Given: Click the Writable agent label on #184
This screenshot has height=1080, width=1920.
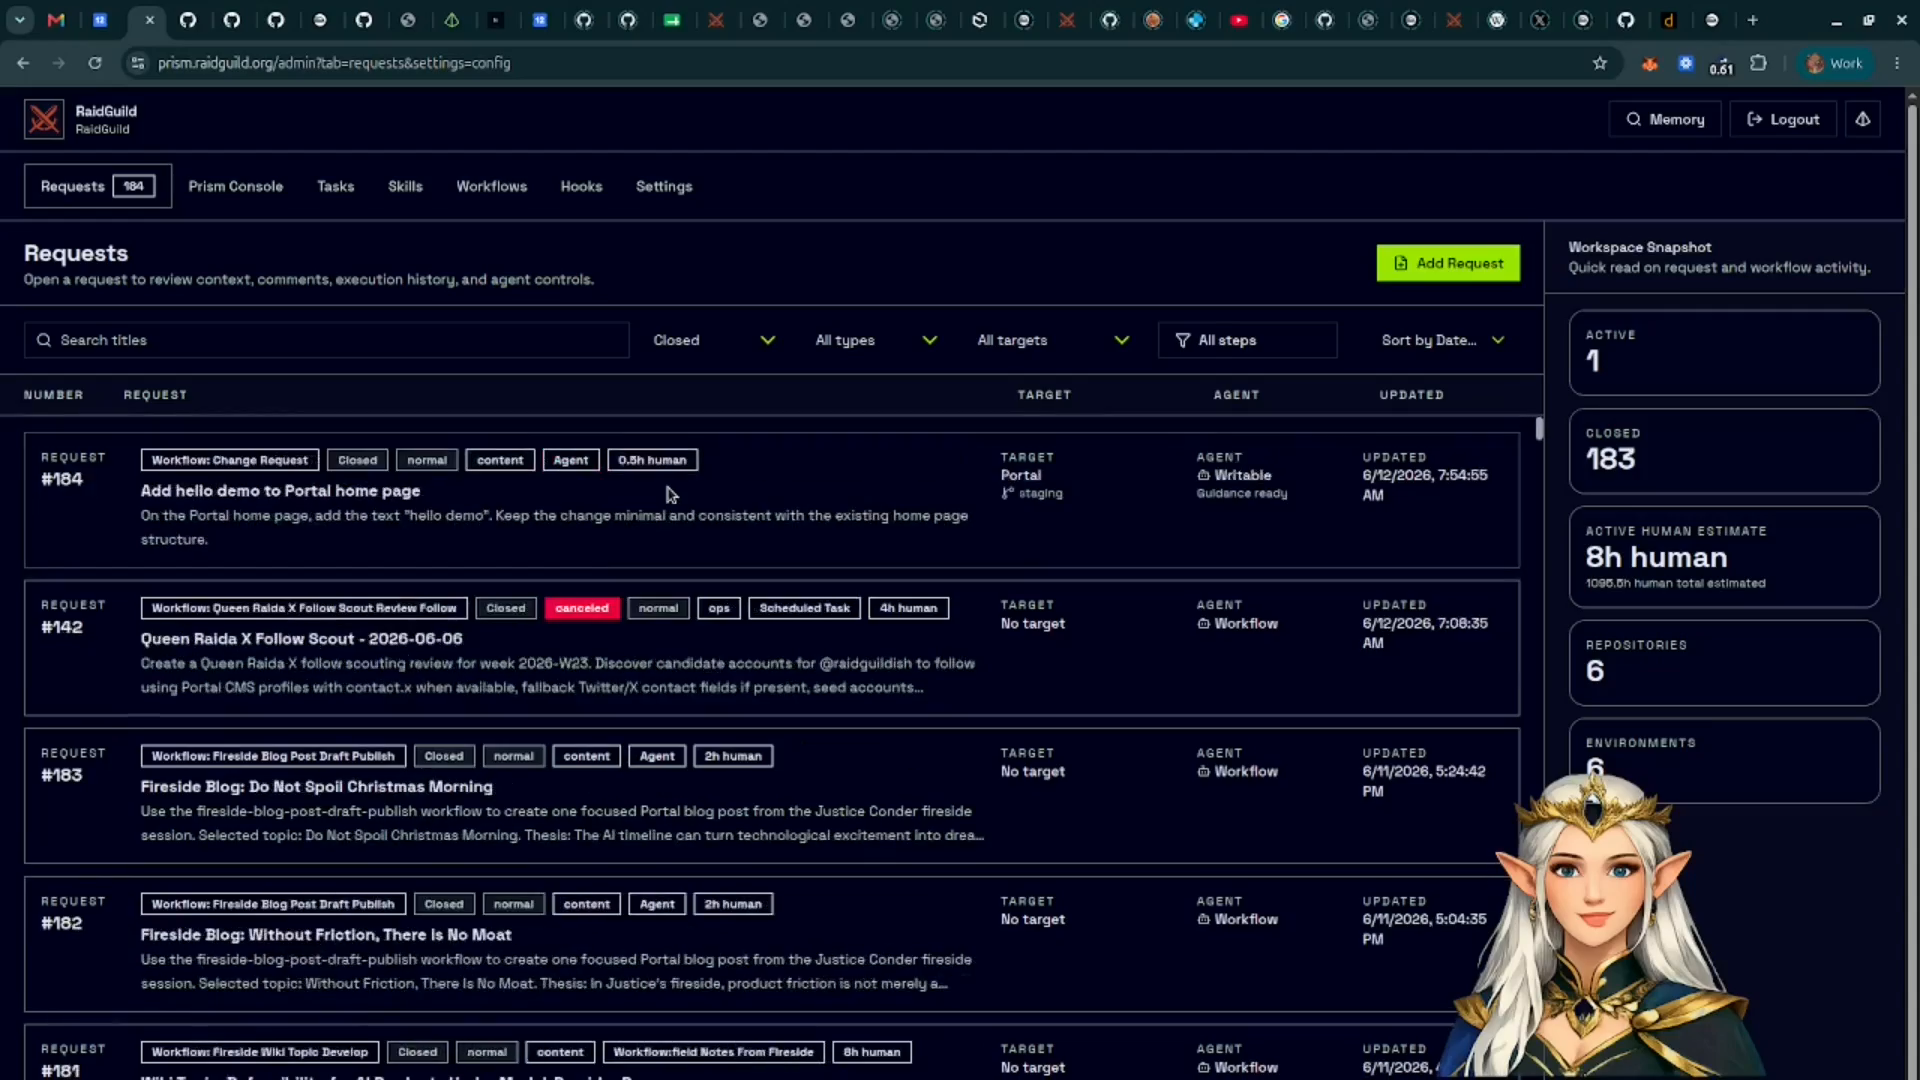Looking at the screenshot, I should coord(1242,476).
